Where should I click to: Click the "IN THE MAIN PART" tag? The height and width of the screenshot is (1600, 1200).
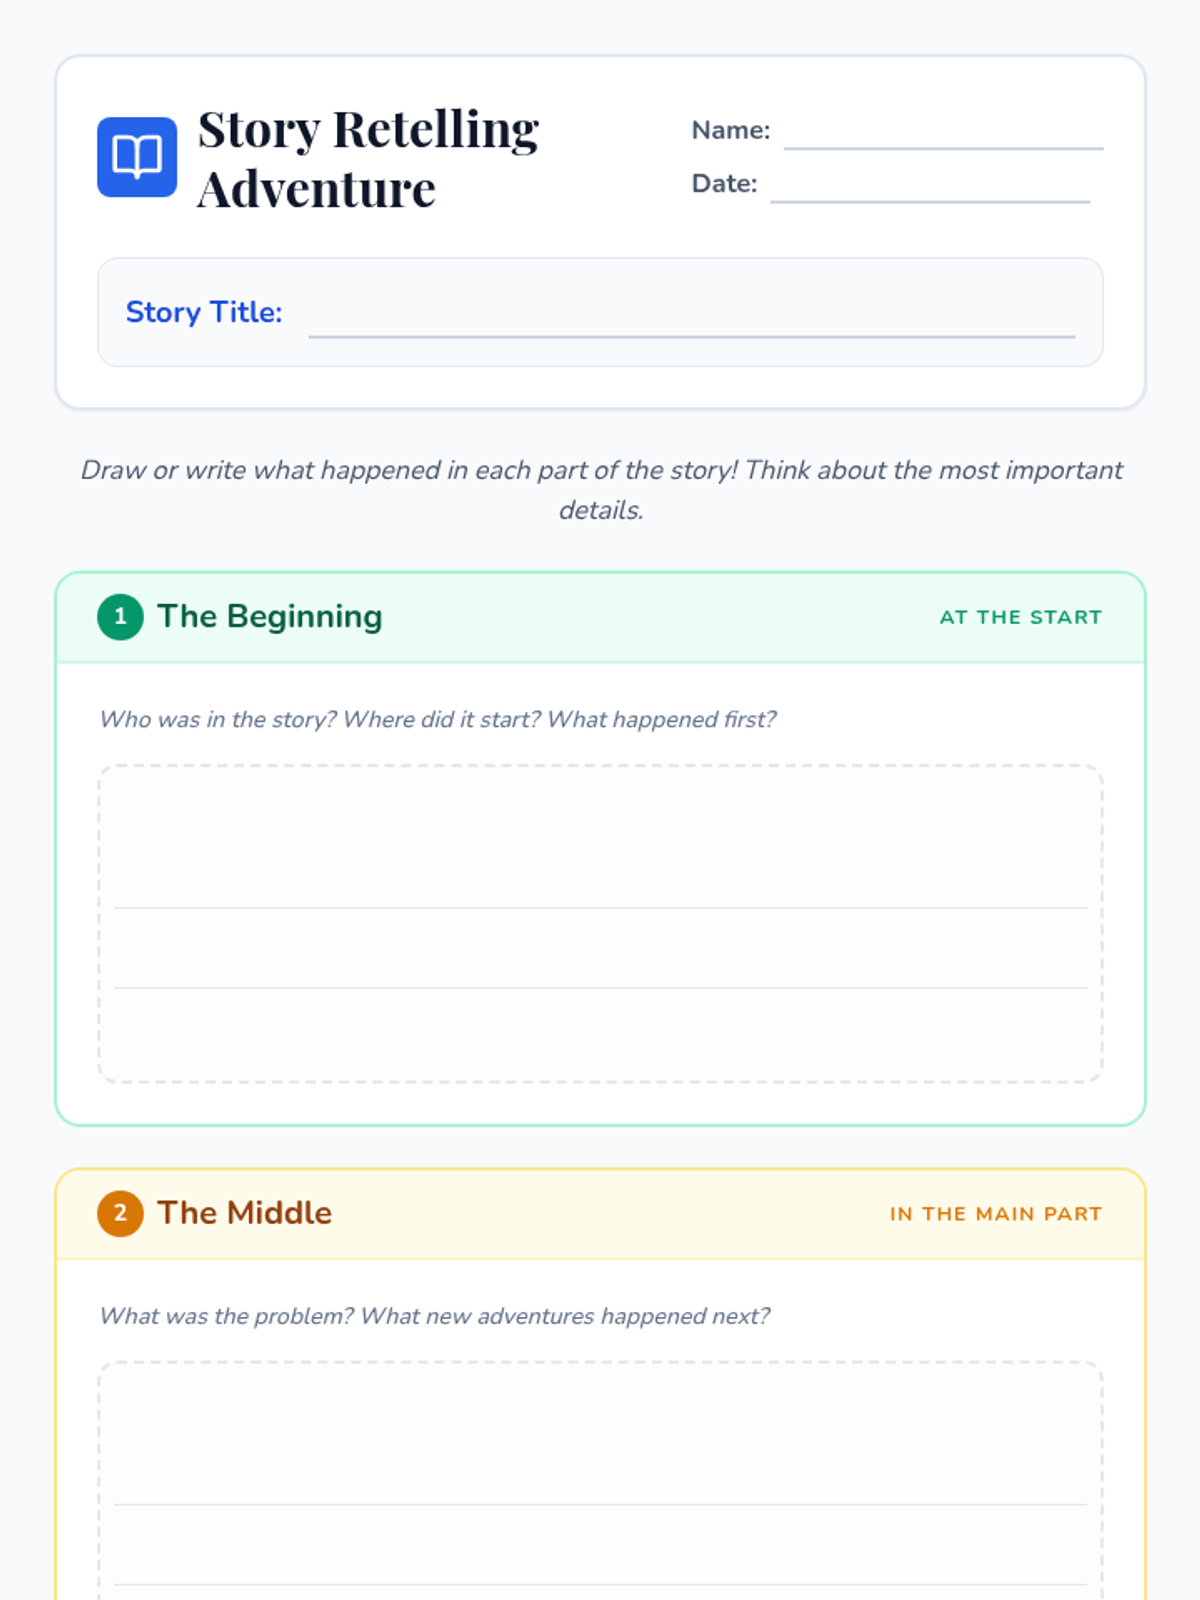tap(995, 1214)
